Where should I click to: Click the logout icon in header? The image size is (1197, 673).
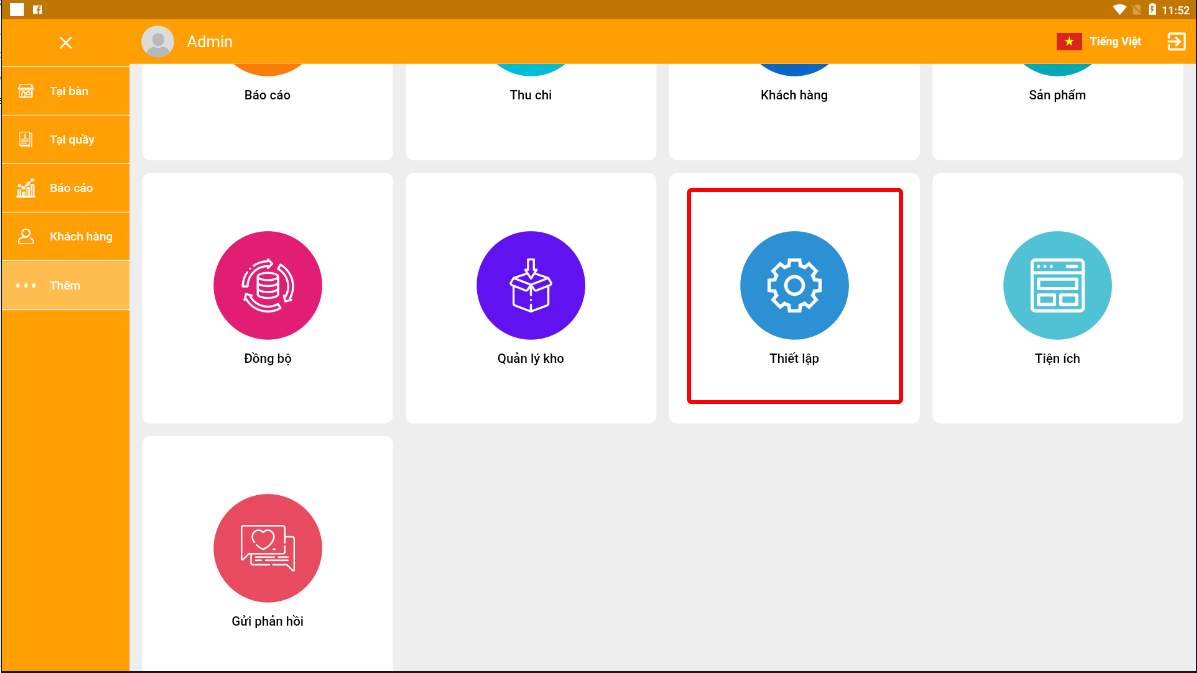(x=1176, y=42)
